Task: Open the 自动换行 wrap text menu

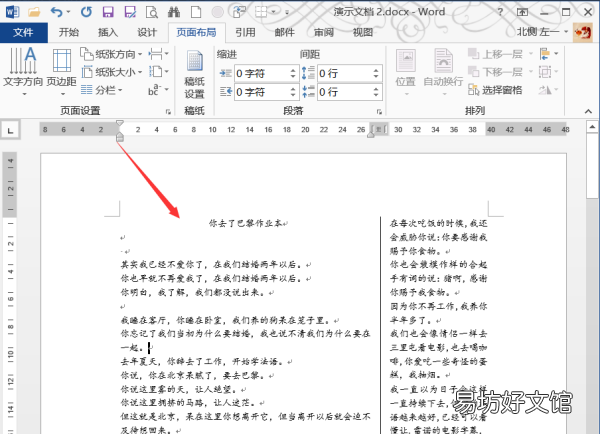Action: [x=443, y=72]
